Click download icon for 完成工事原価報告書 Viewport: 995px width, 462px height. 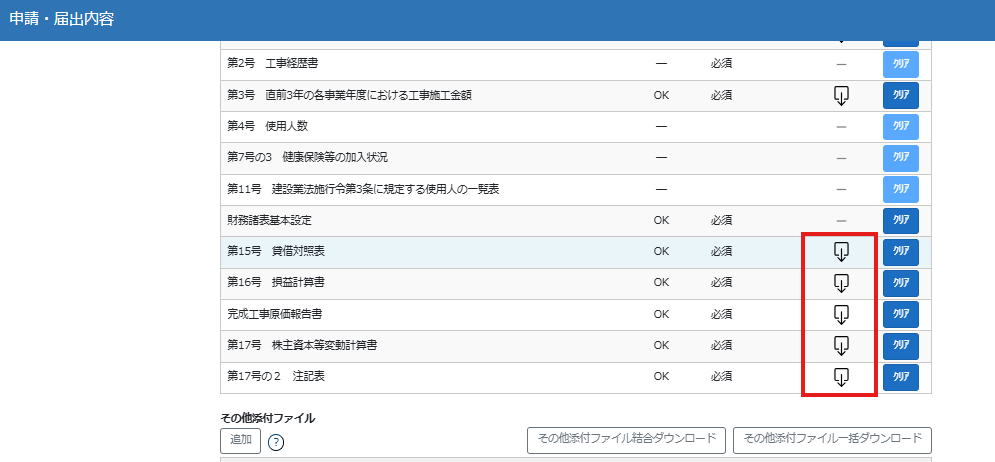(841, 314)
